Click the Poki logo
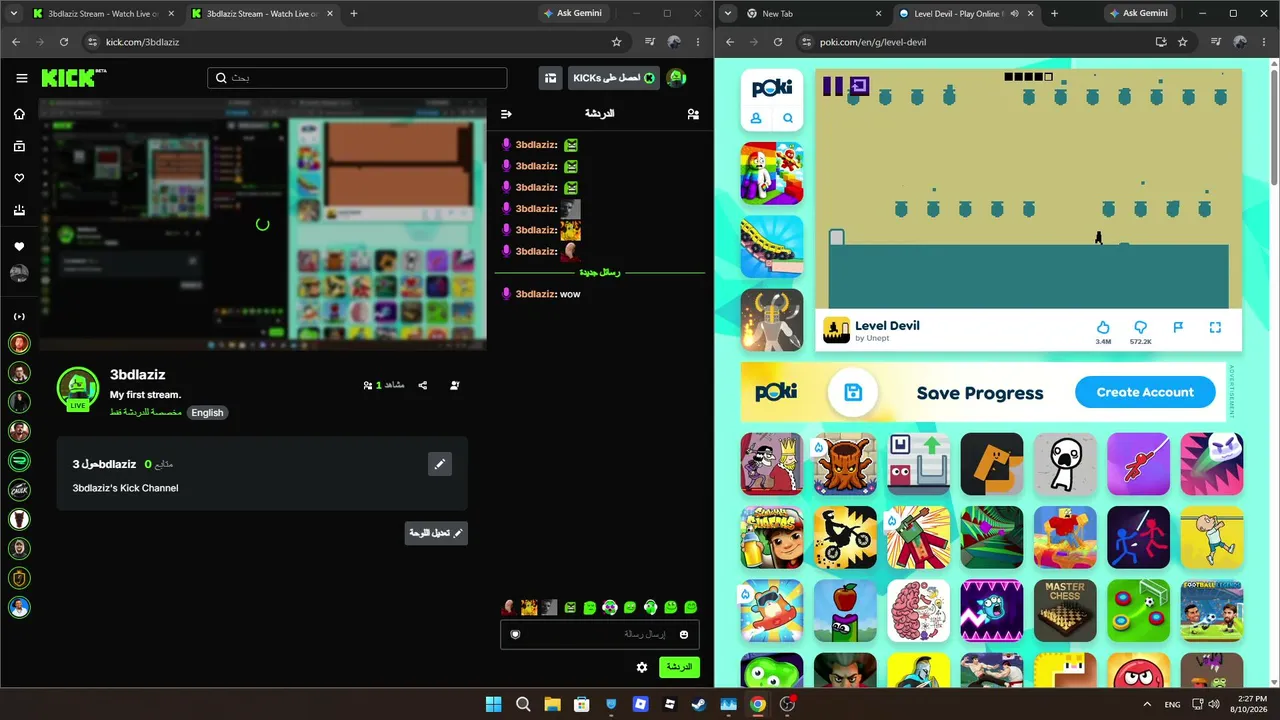This screenshot has width=1280, height=720. [772, 86]
